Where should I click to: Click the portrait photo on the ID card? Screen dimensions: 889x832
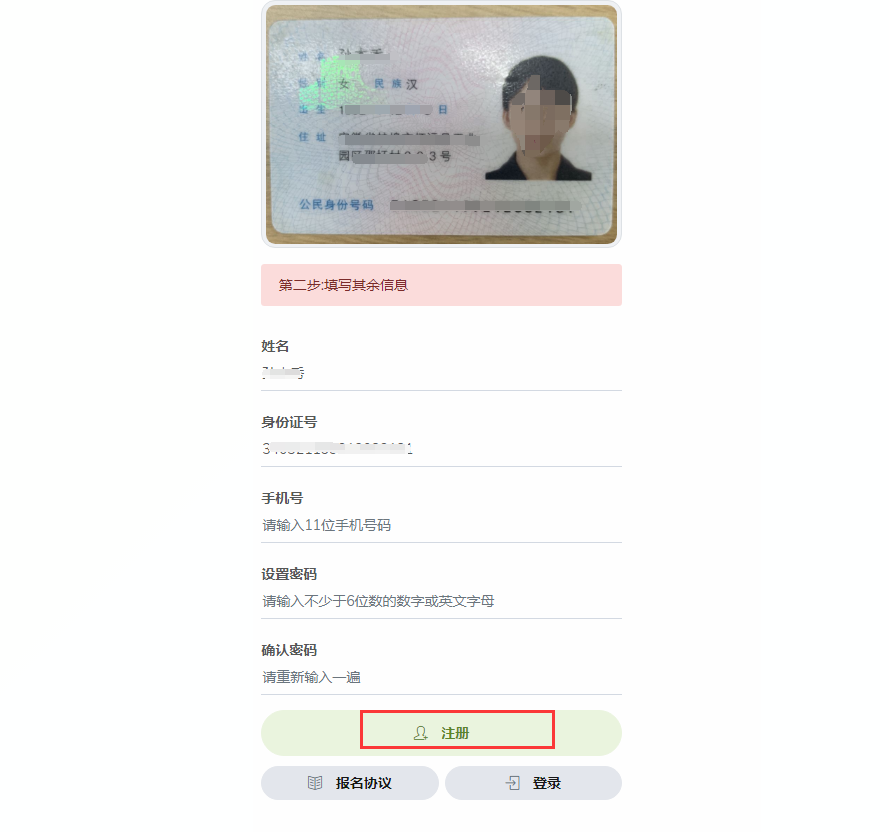click(x=538, y=118)
